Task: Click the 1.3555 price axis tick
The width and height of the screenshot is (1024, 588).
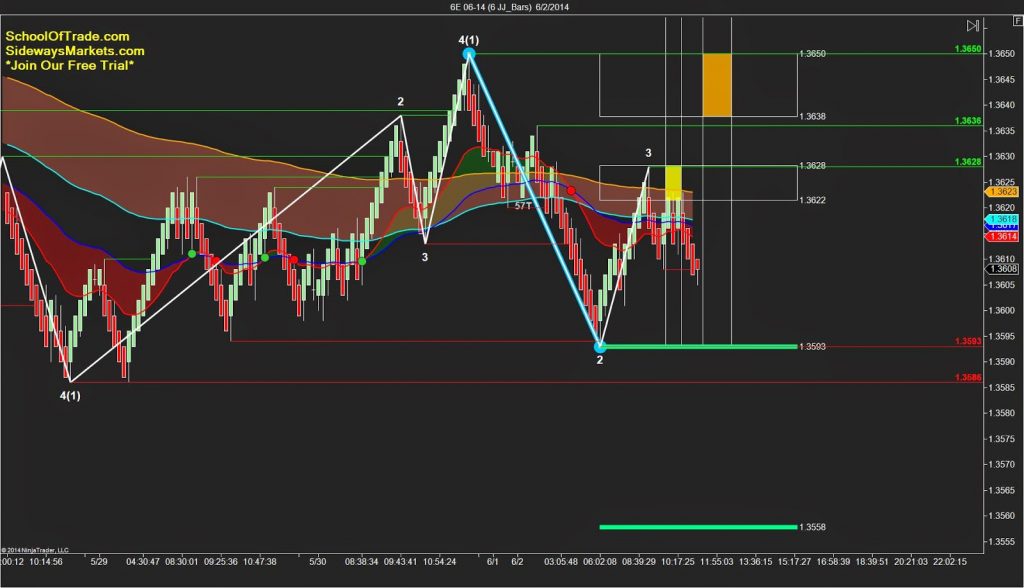Action: tap(1002, 542)
